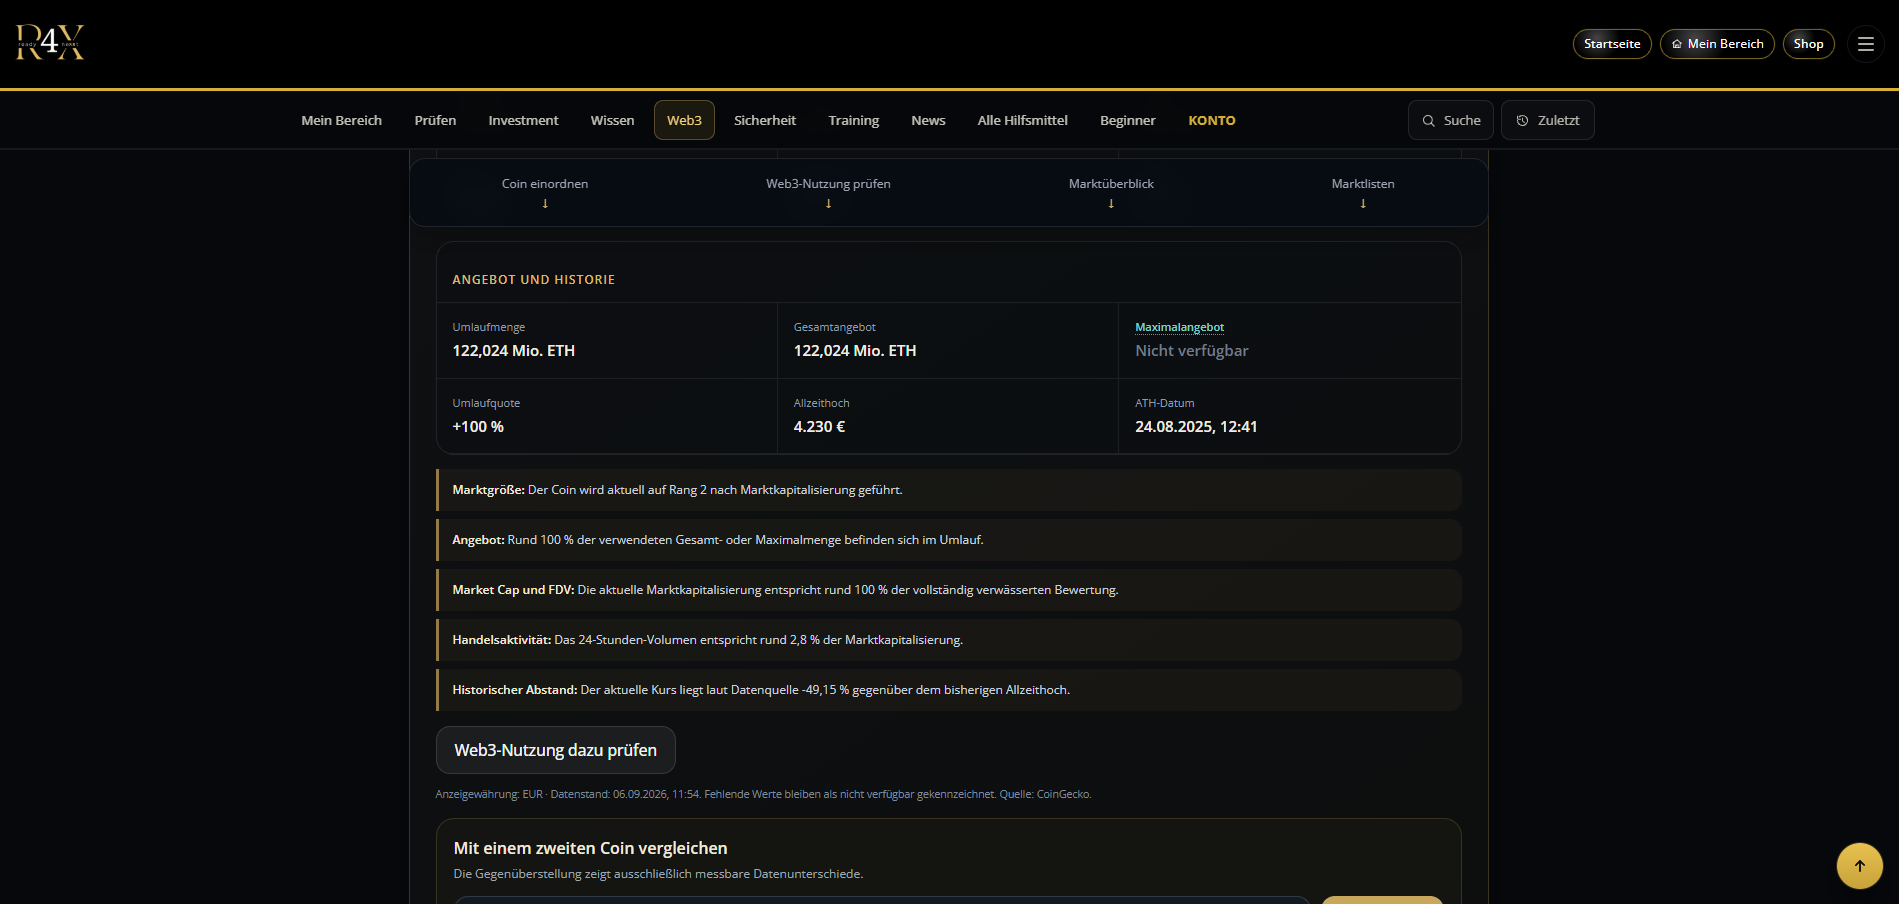1899x904 pixels.
Task: Jump to the Marktüberblick section
Action: click(x=1111, y=184)
